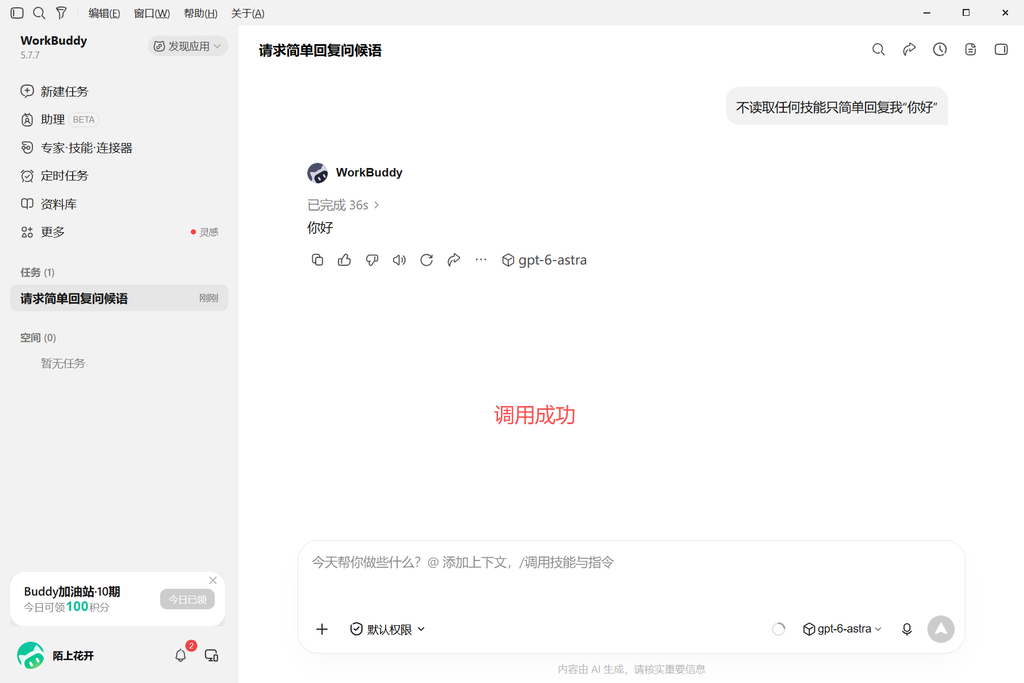
Task: Click the 任务 (1) section header
Action: tap(37, 272)
